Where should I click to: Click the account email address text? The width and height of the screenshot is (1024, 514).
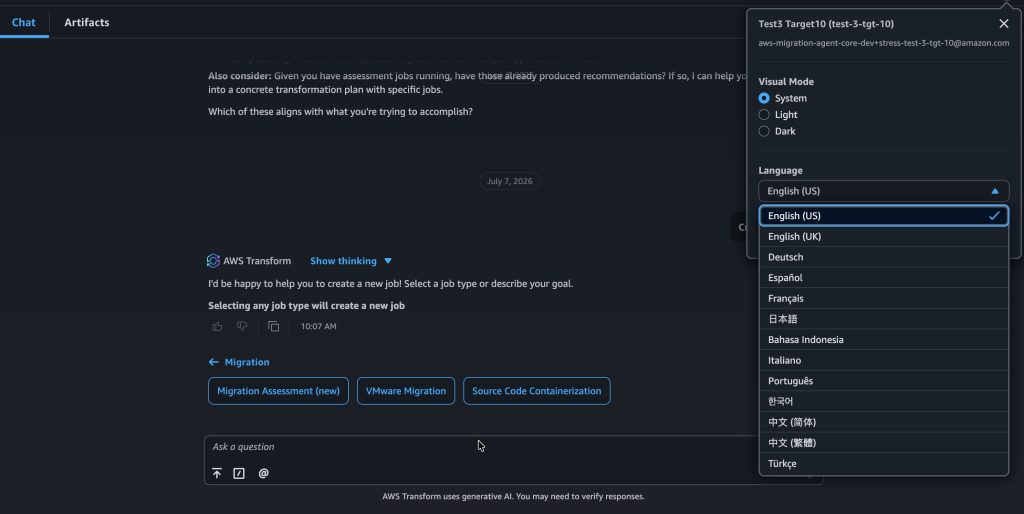(884, 43)
